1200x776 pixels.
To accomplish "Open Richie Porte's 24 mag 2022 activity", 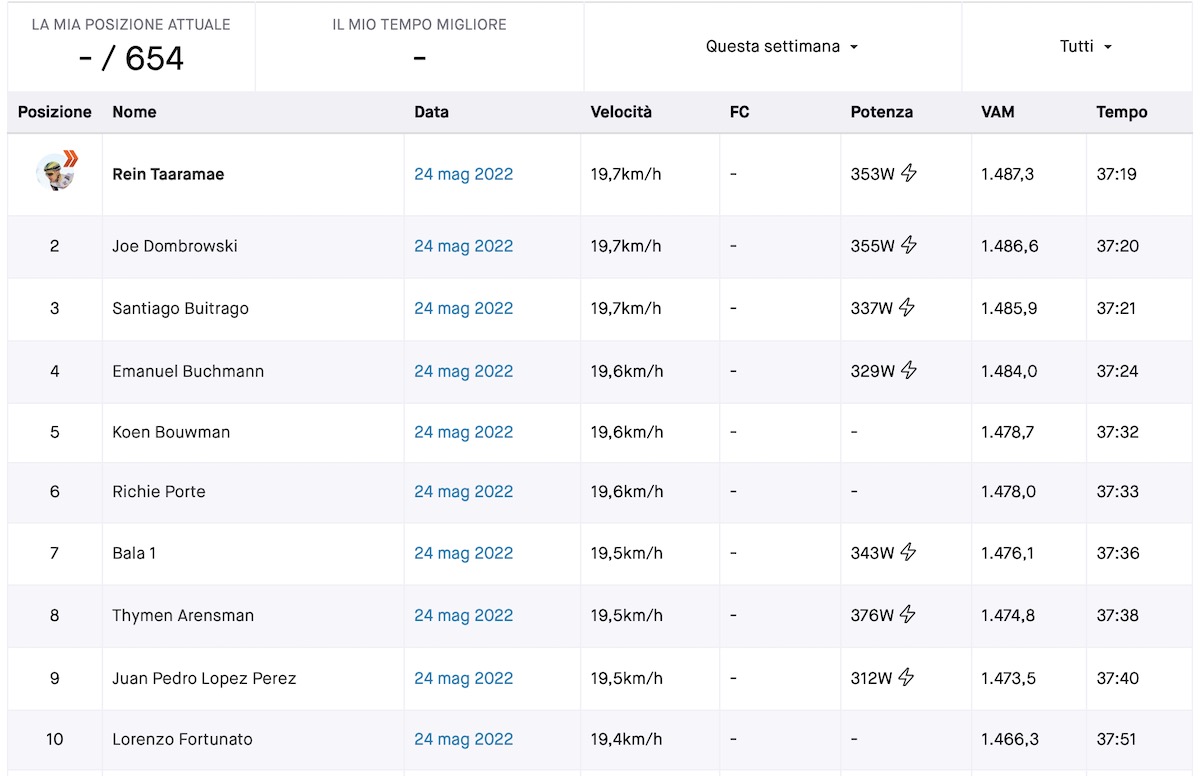I will tap(463, 491).
